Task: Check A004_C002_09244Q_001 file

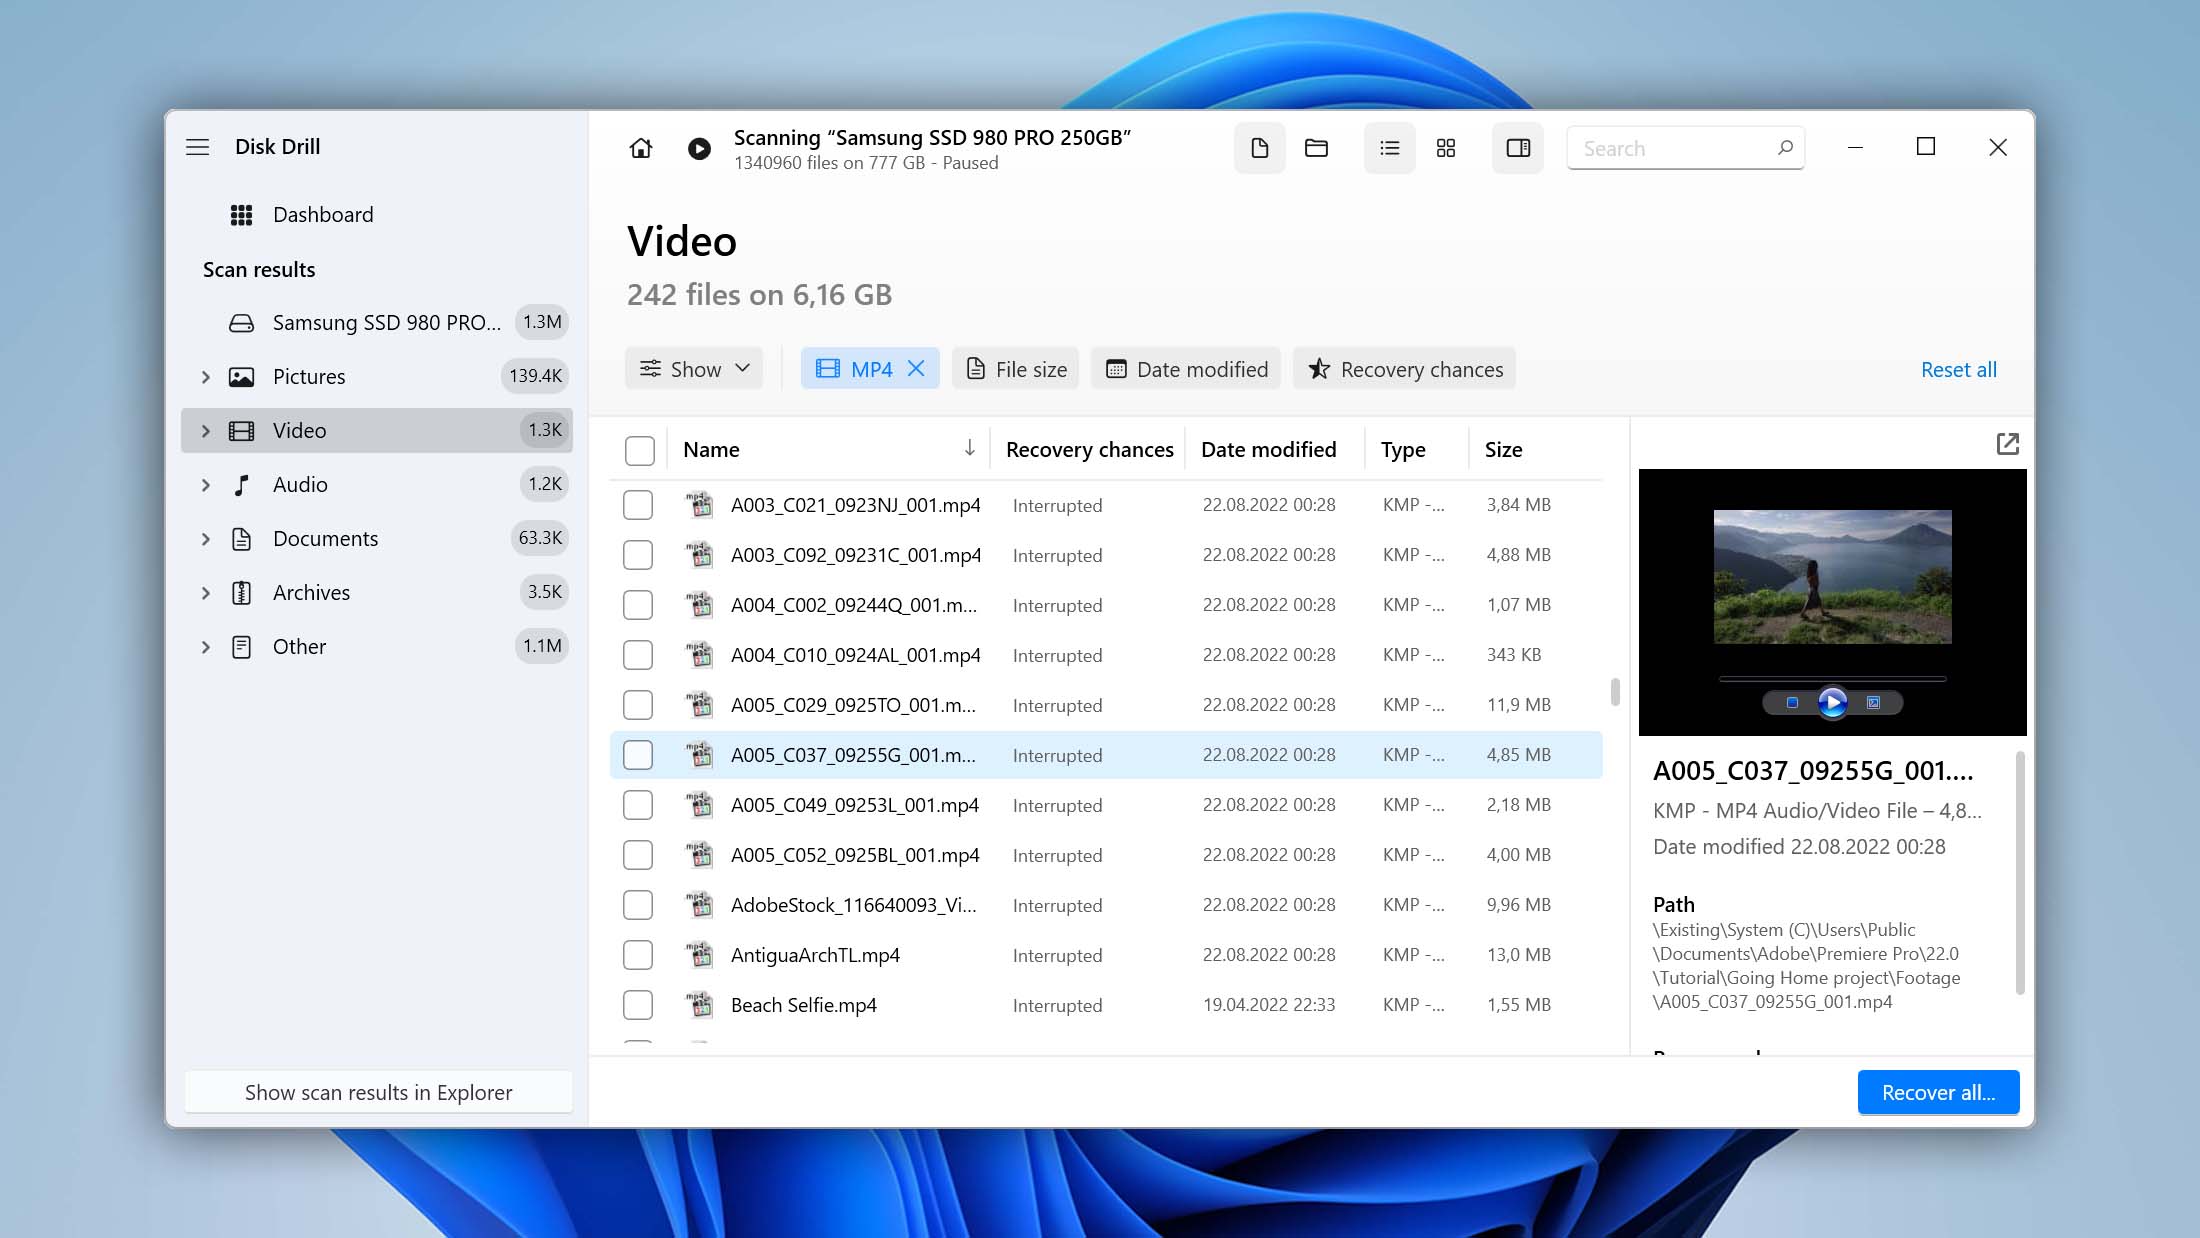Action: (638, 605)
